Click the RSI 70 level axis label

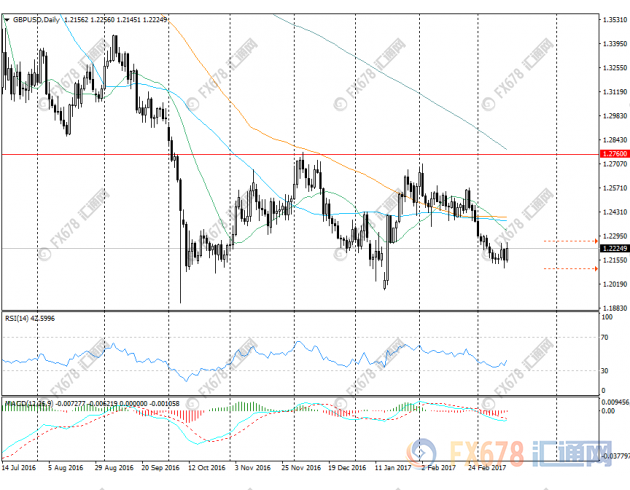(606, 338)
